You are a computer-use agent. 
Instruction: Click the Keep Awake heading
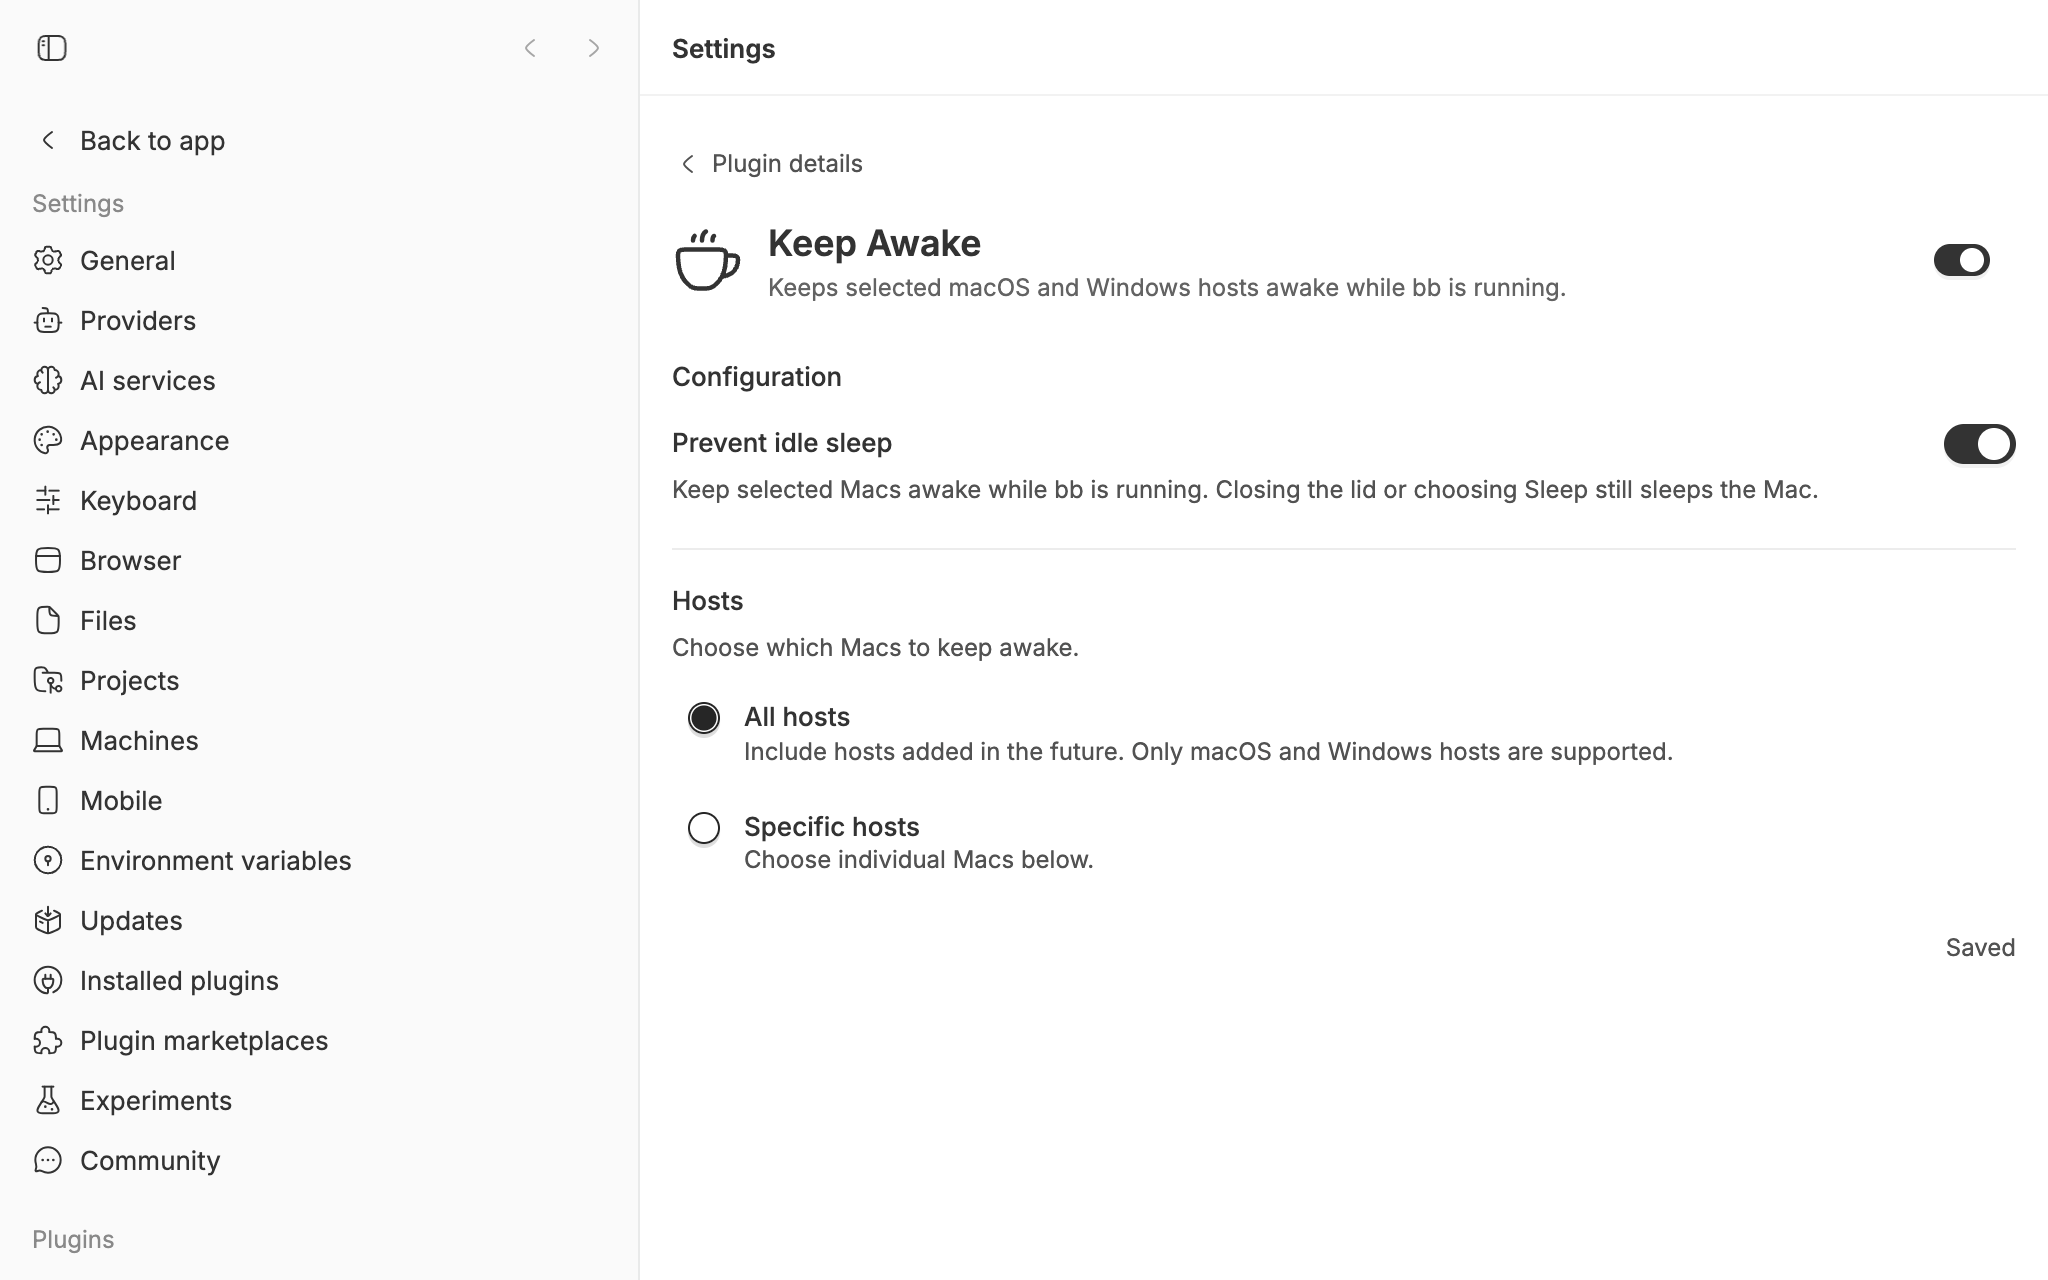point(874,243)
